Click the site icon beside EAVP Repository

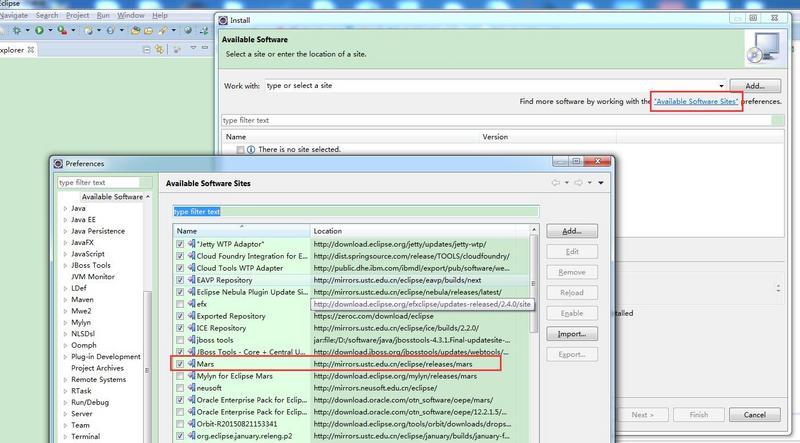(191, 280)
